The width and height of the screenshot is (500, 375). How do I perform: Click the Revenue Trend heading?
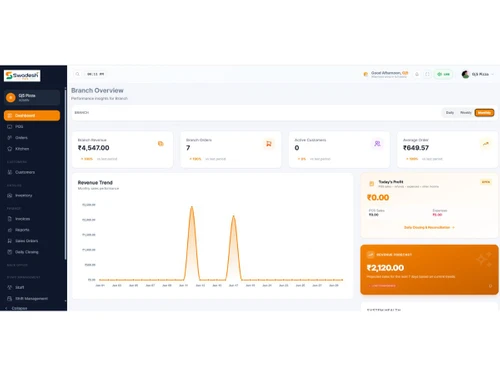pos(95,183)
